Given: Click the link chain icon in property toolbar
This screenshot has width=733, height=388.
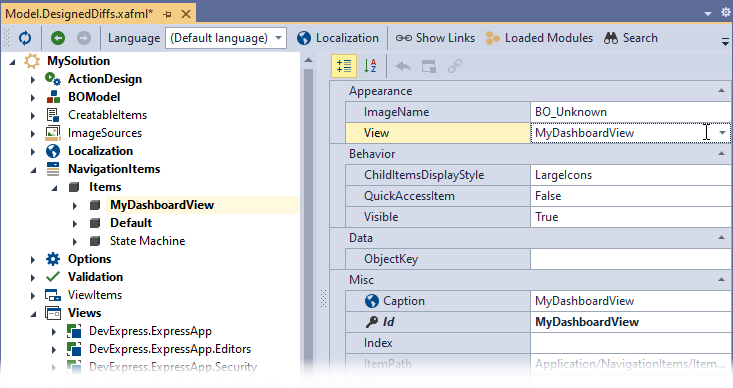Looking at the screenshot, I should (455, 66).
